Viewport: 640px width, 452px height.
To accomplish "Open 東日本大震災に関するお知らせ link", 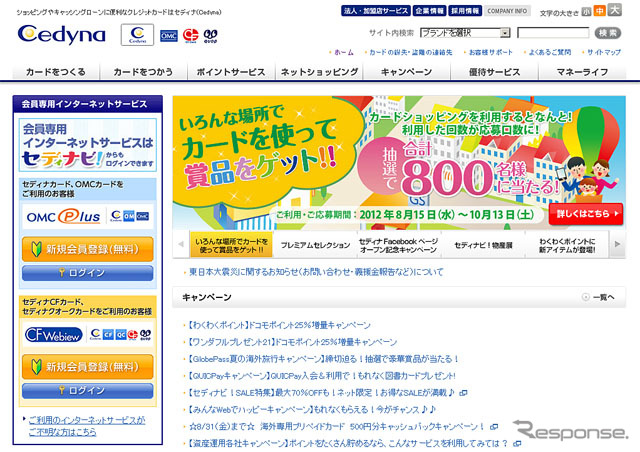I will click(316, 272).
